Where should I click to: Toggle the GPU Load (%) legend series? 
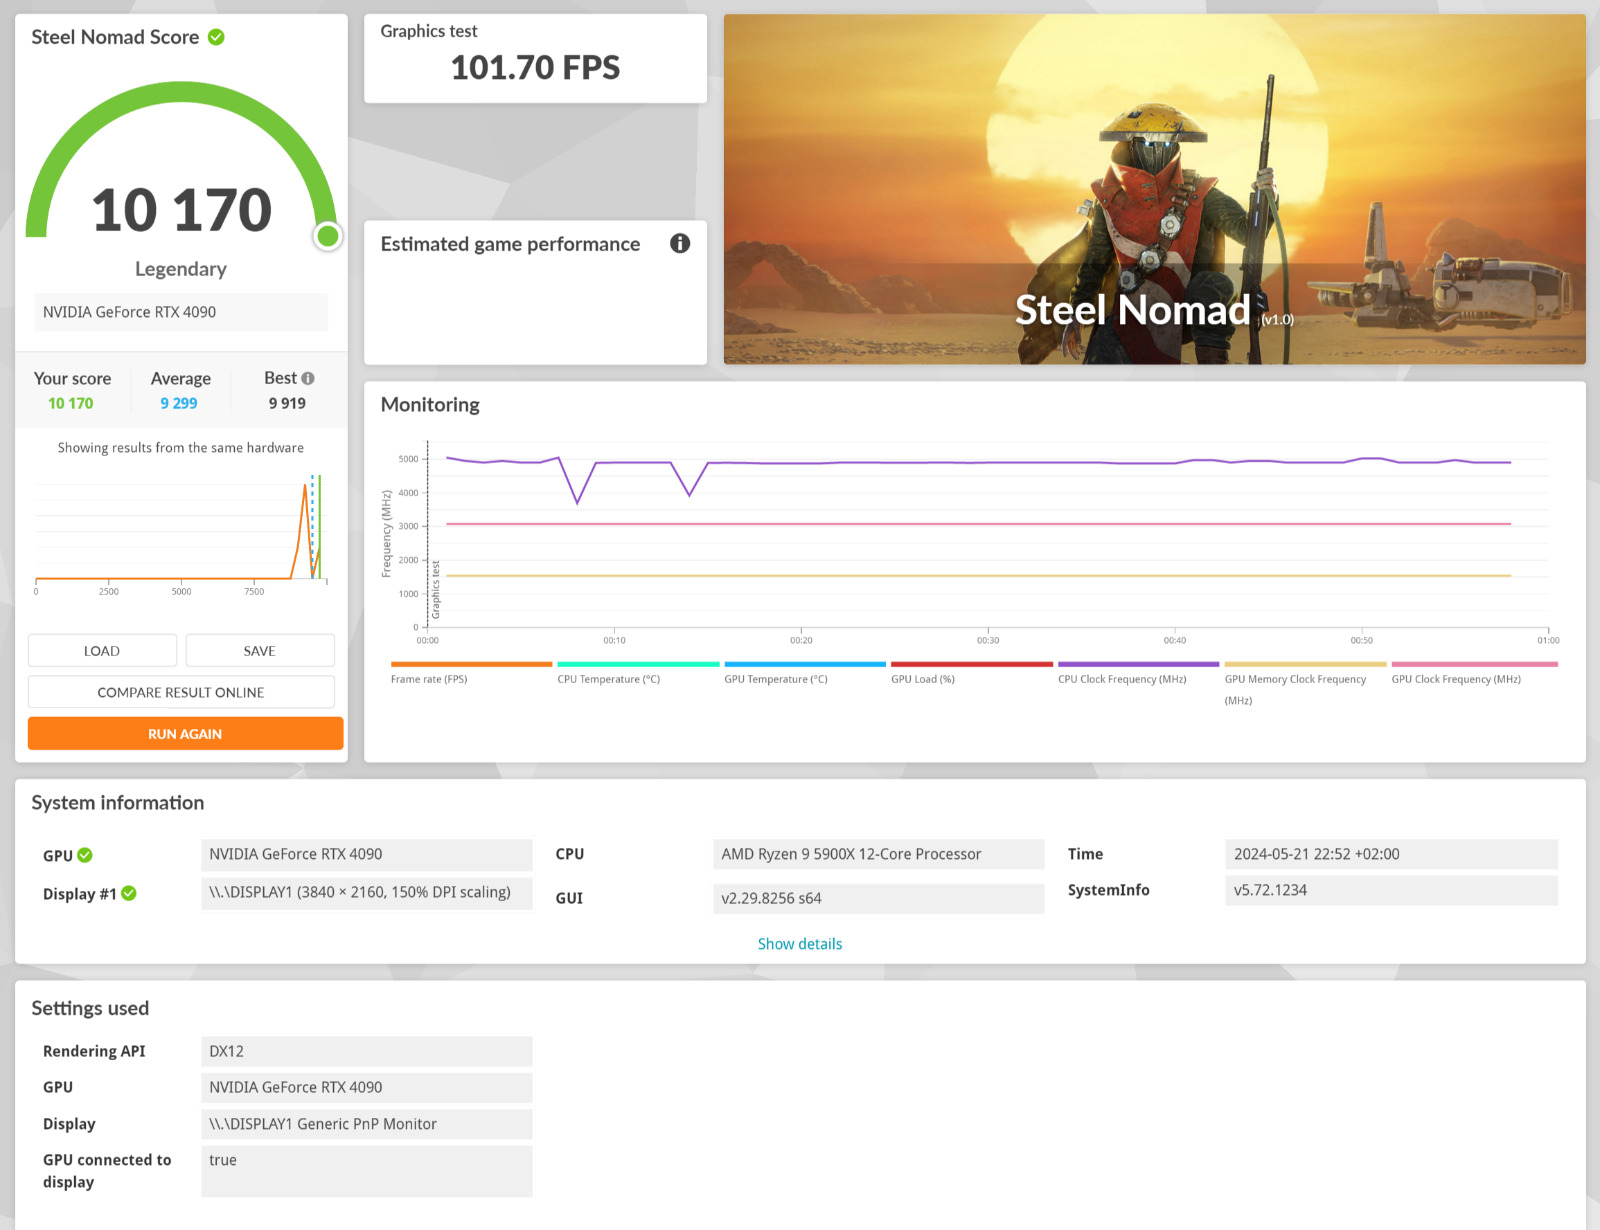971,672
